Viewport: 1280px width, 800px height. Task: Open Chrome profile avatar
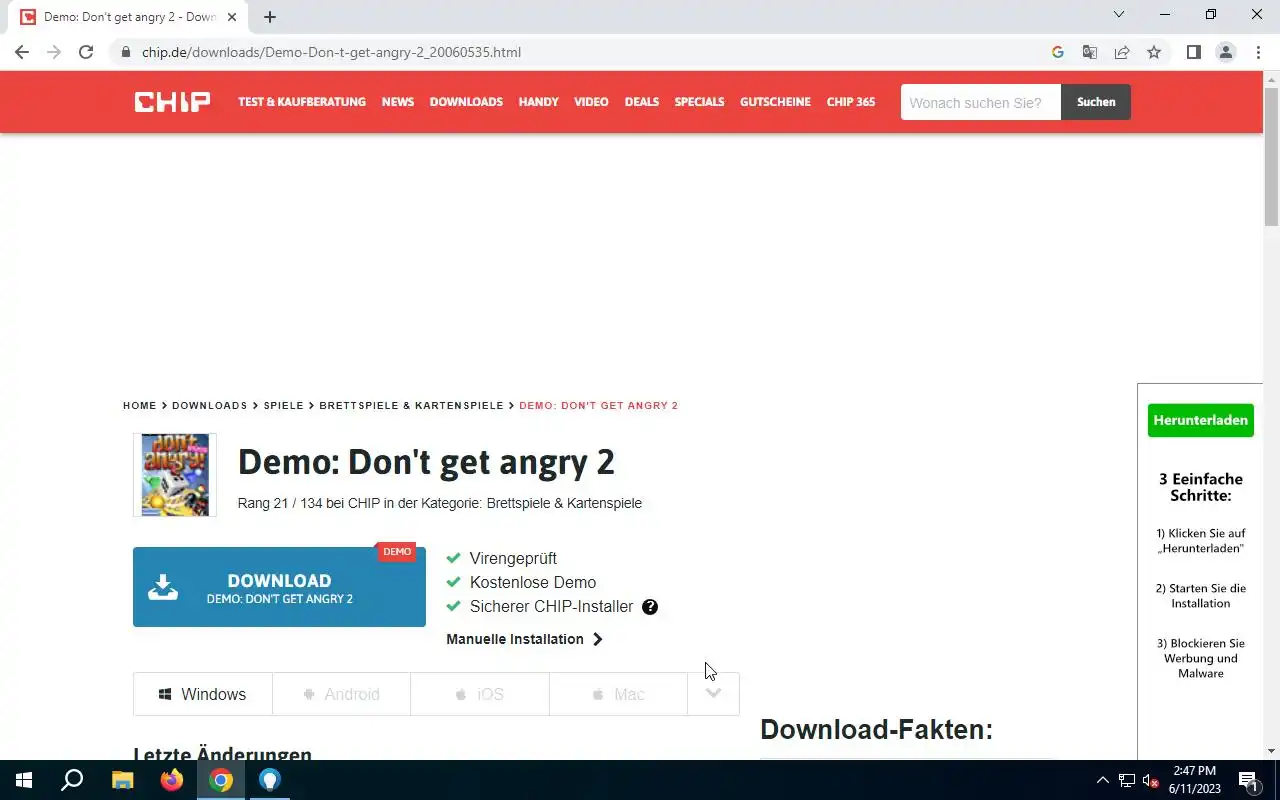(x=1225, y=52)
